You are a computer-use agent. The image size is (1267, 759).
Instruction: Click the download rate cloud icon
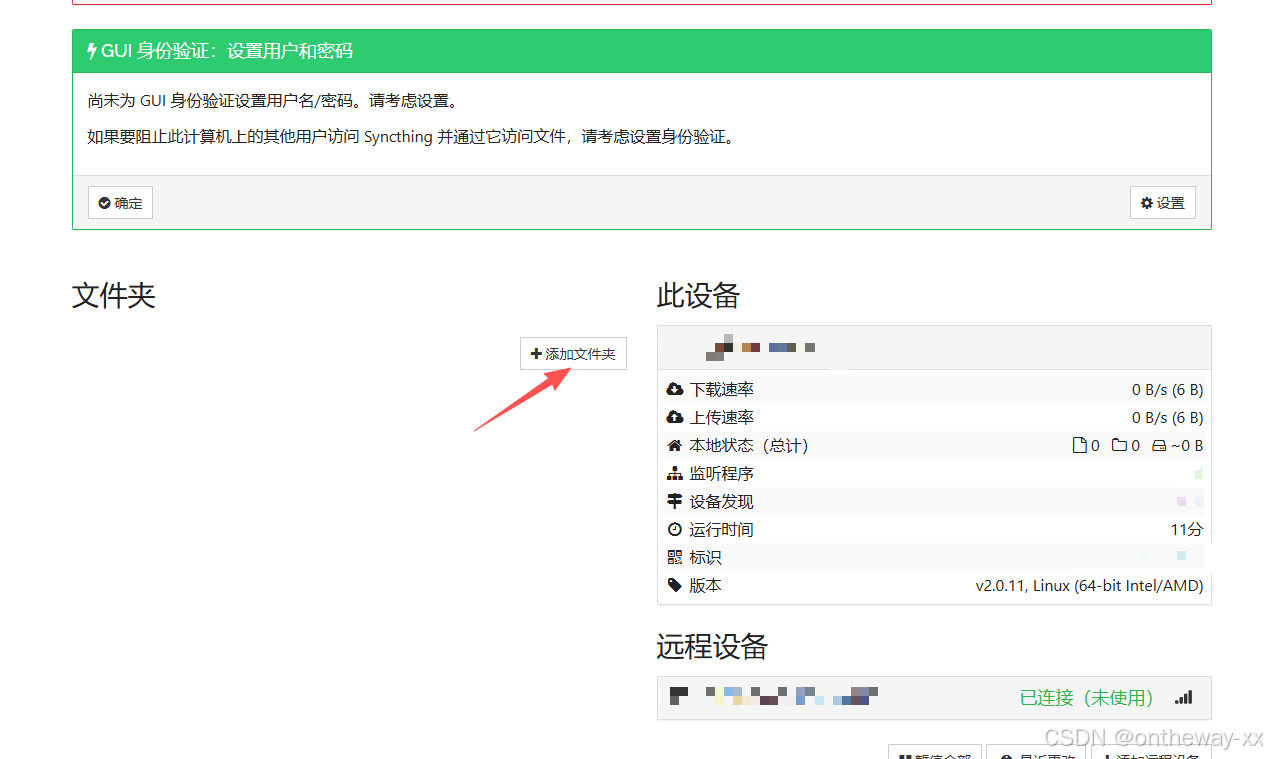point(675,389)
